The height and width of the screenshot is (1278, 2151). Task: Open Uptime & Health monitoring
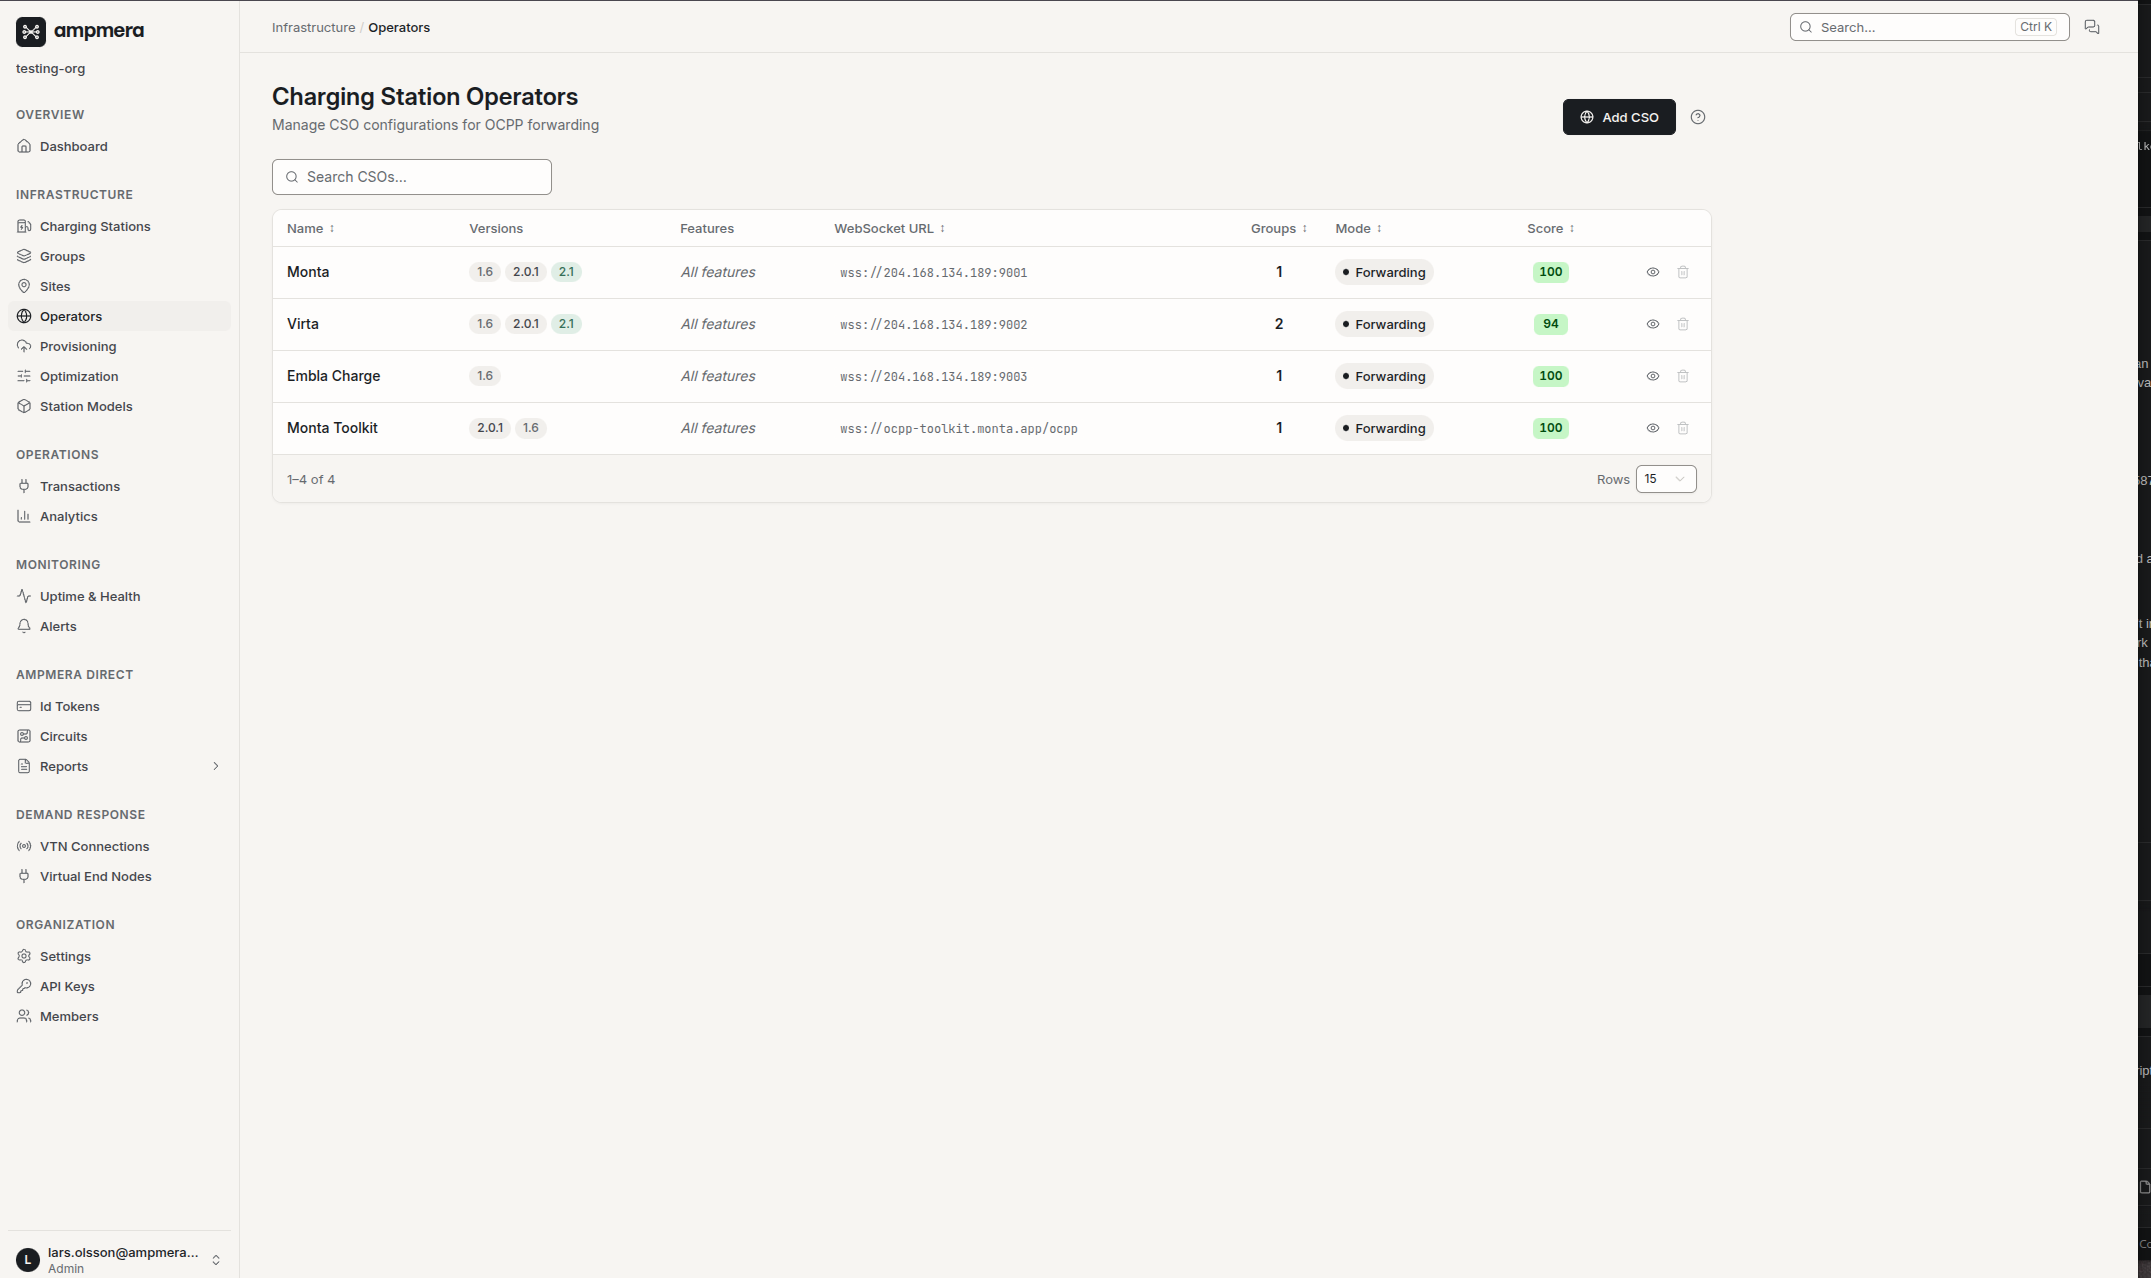119,596
